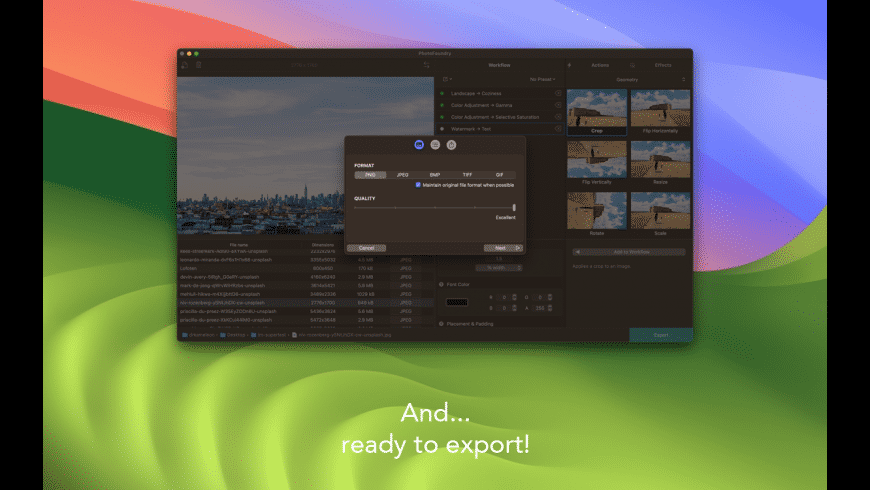Viewport: 870px width, 490px height.
Task: Click the B color value stepper
Action: coord(514,308)
